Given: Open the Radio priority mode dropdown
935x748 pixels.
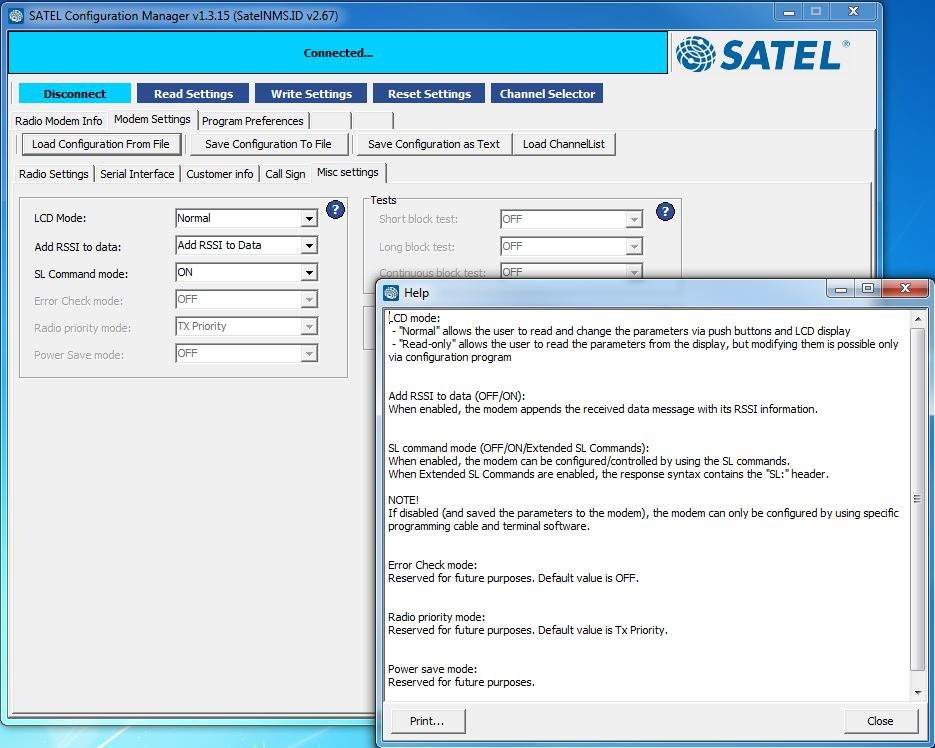Looking at the screenshot, I should coord(309,326).
